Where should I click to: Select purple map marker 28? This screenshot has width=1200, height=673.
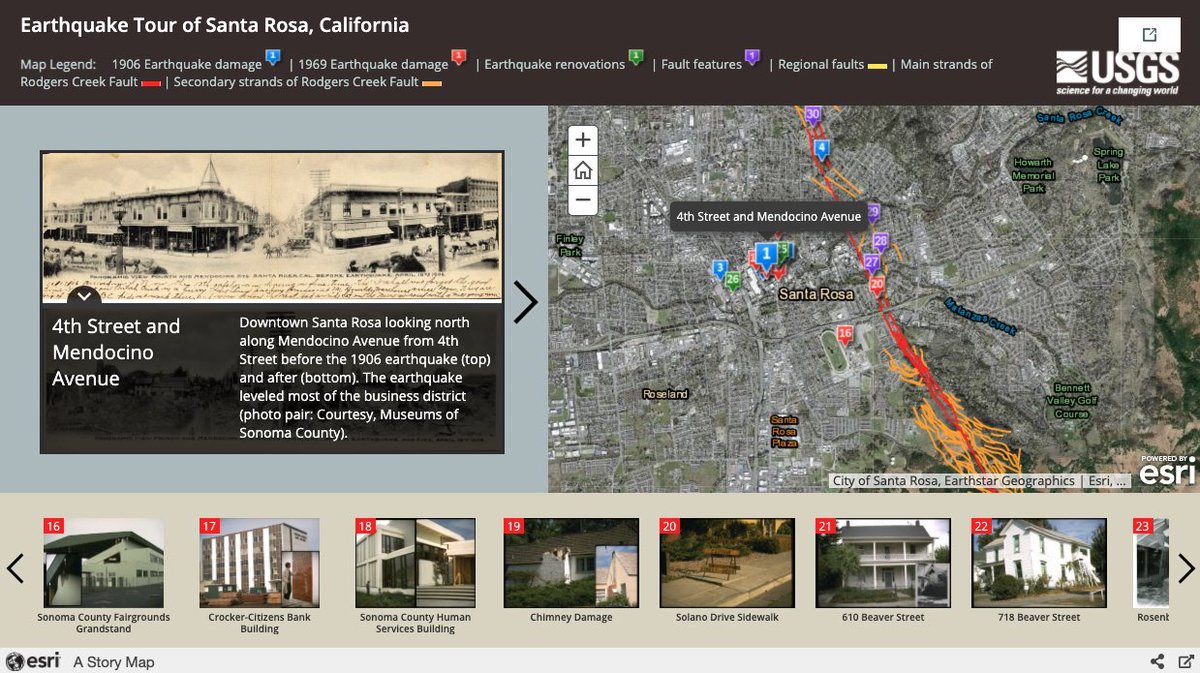pyautogui.click(x=880, y=242)
